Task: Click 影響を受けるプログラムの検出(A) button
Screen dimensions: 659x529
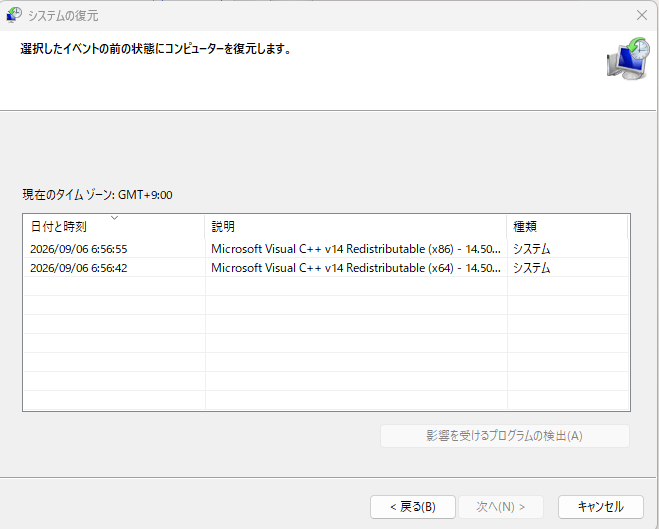Action: click(505, 436)
